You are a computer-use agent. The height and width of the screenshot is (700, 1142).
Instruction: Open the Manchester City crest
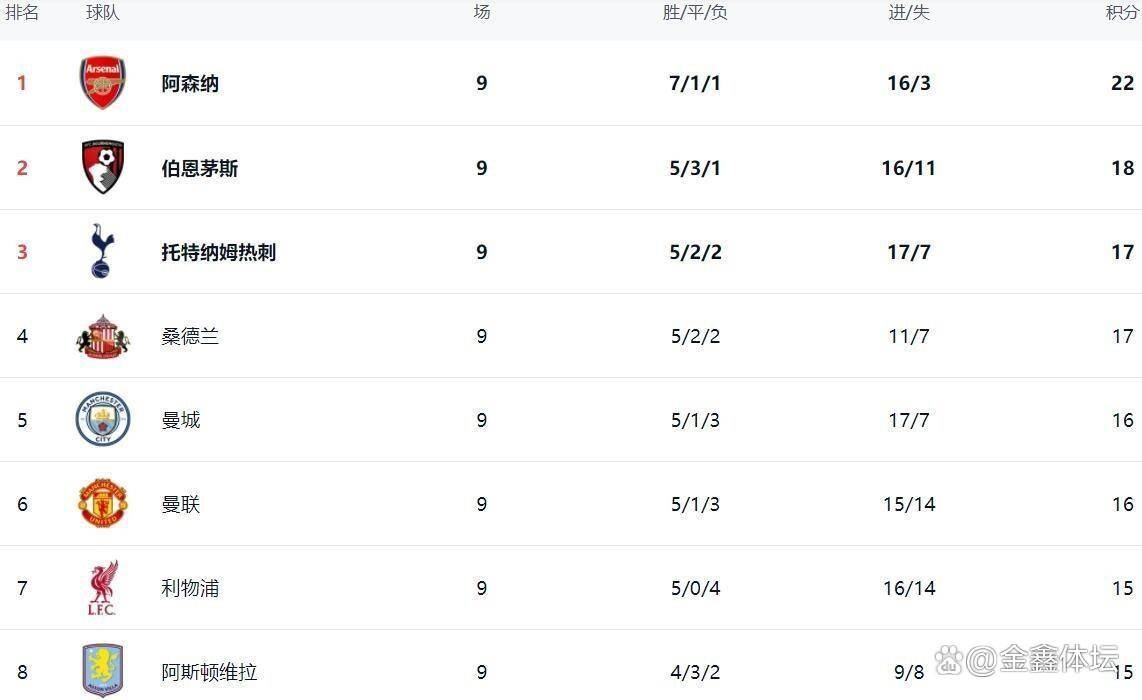103,419
